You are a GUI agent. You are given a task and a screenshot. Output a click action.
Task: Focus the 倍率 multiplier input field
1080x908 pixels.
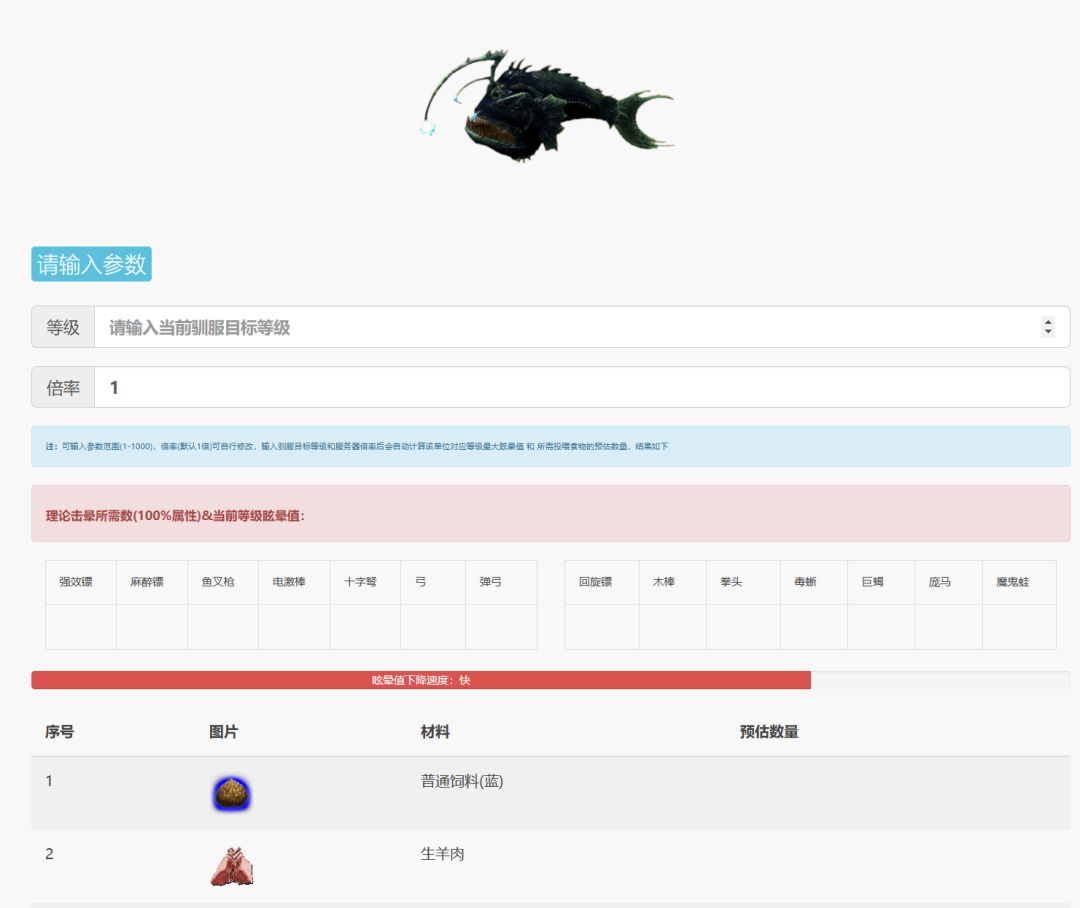(x=581, y=387)
